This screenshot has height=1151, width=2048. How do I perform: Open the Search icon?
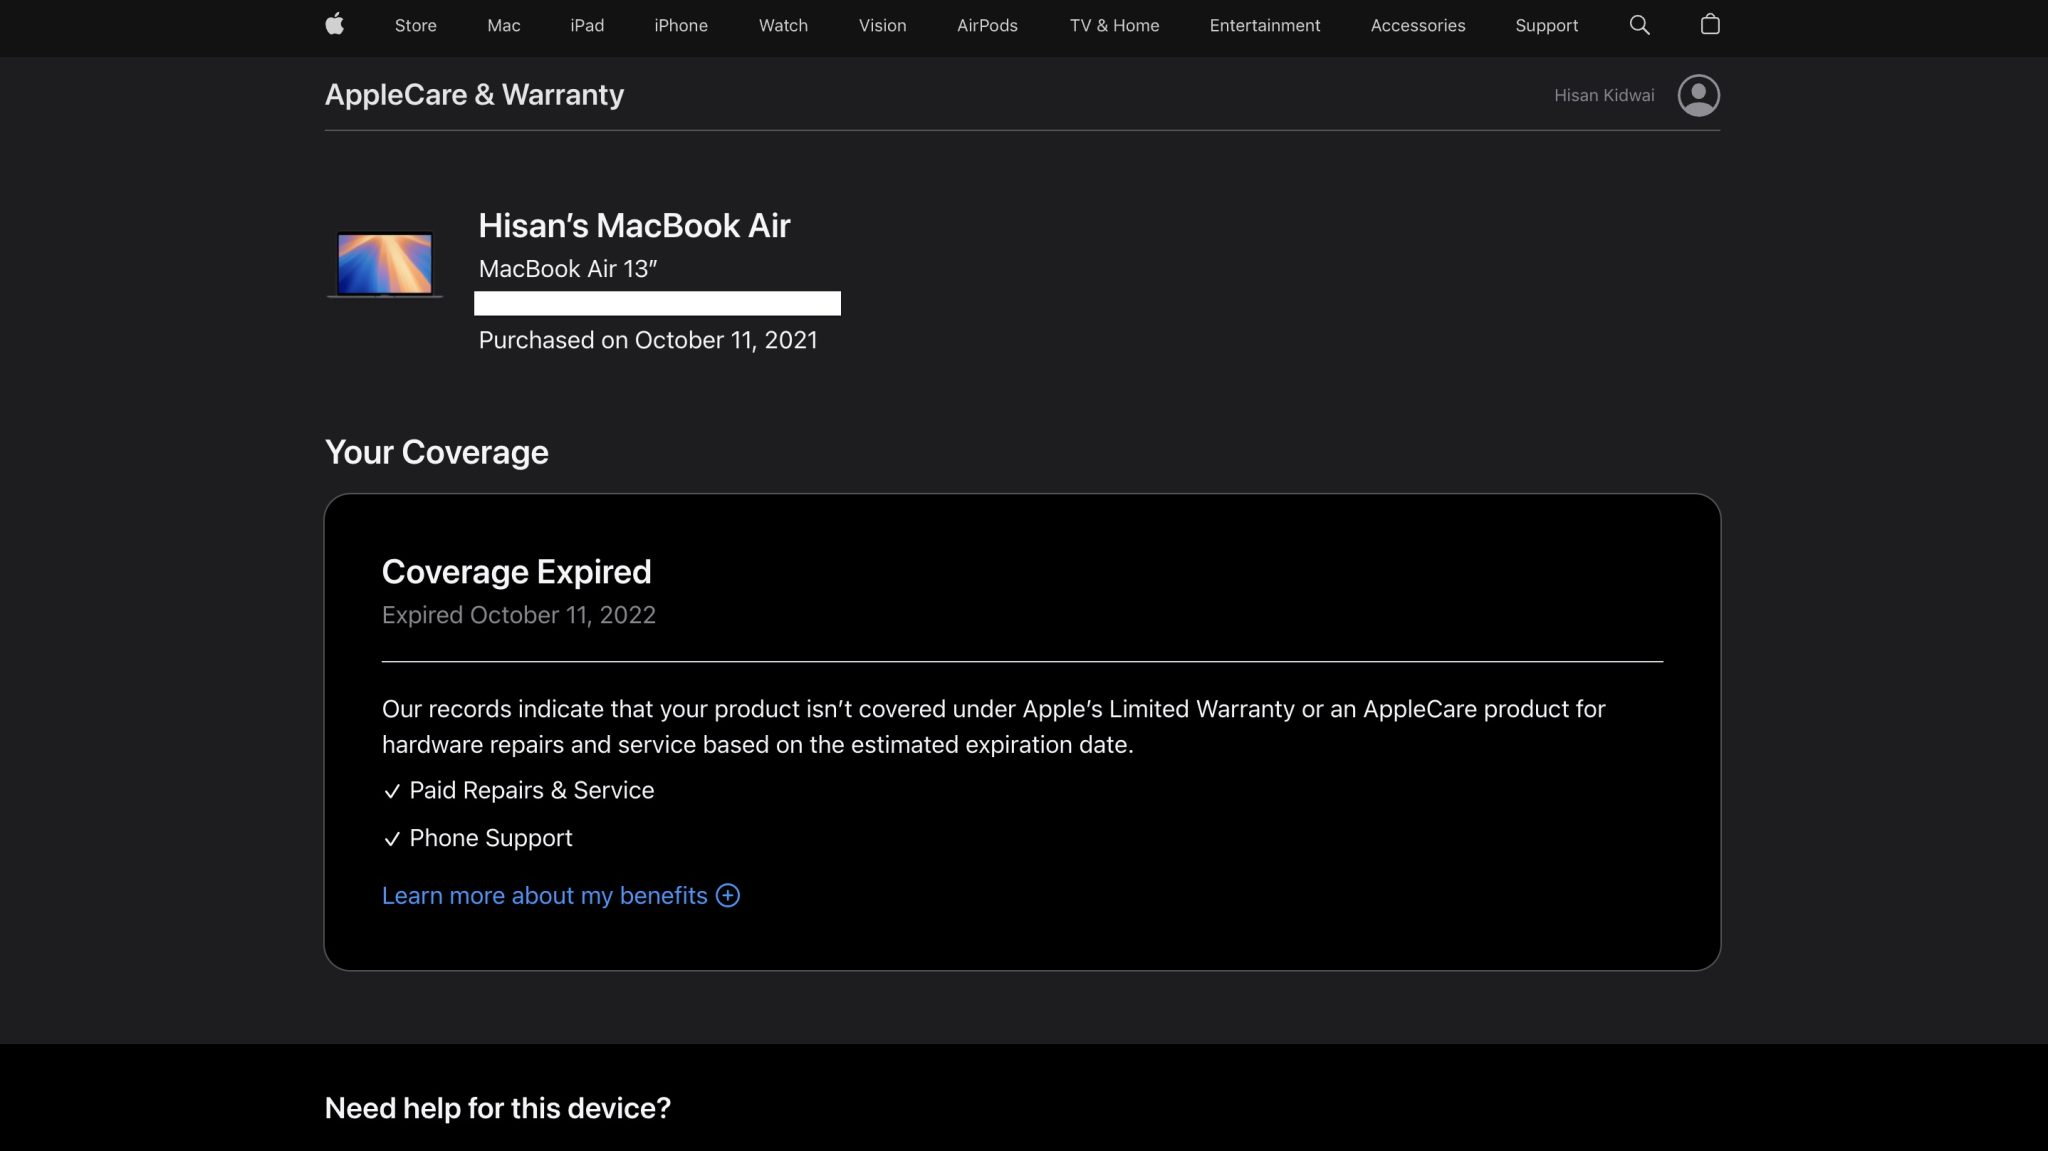tap(1639, 25)
